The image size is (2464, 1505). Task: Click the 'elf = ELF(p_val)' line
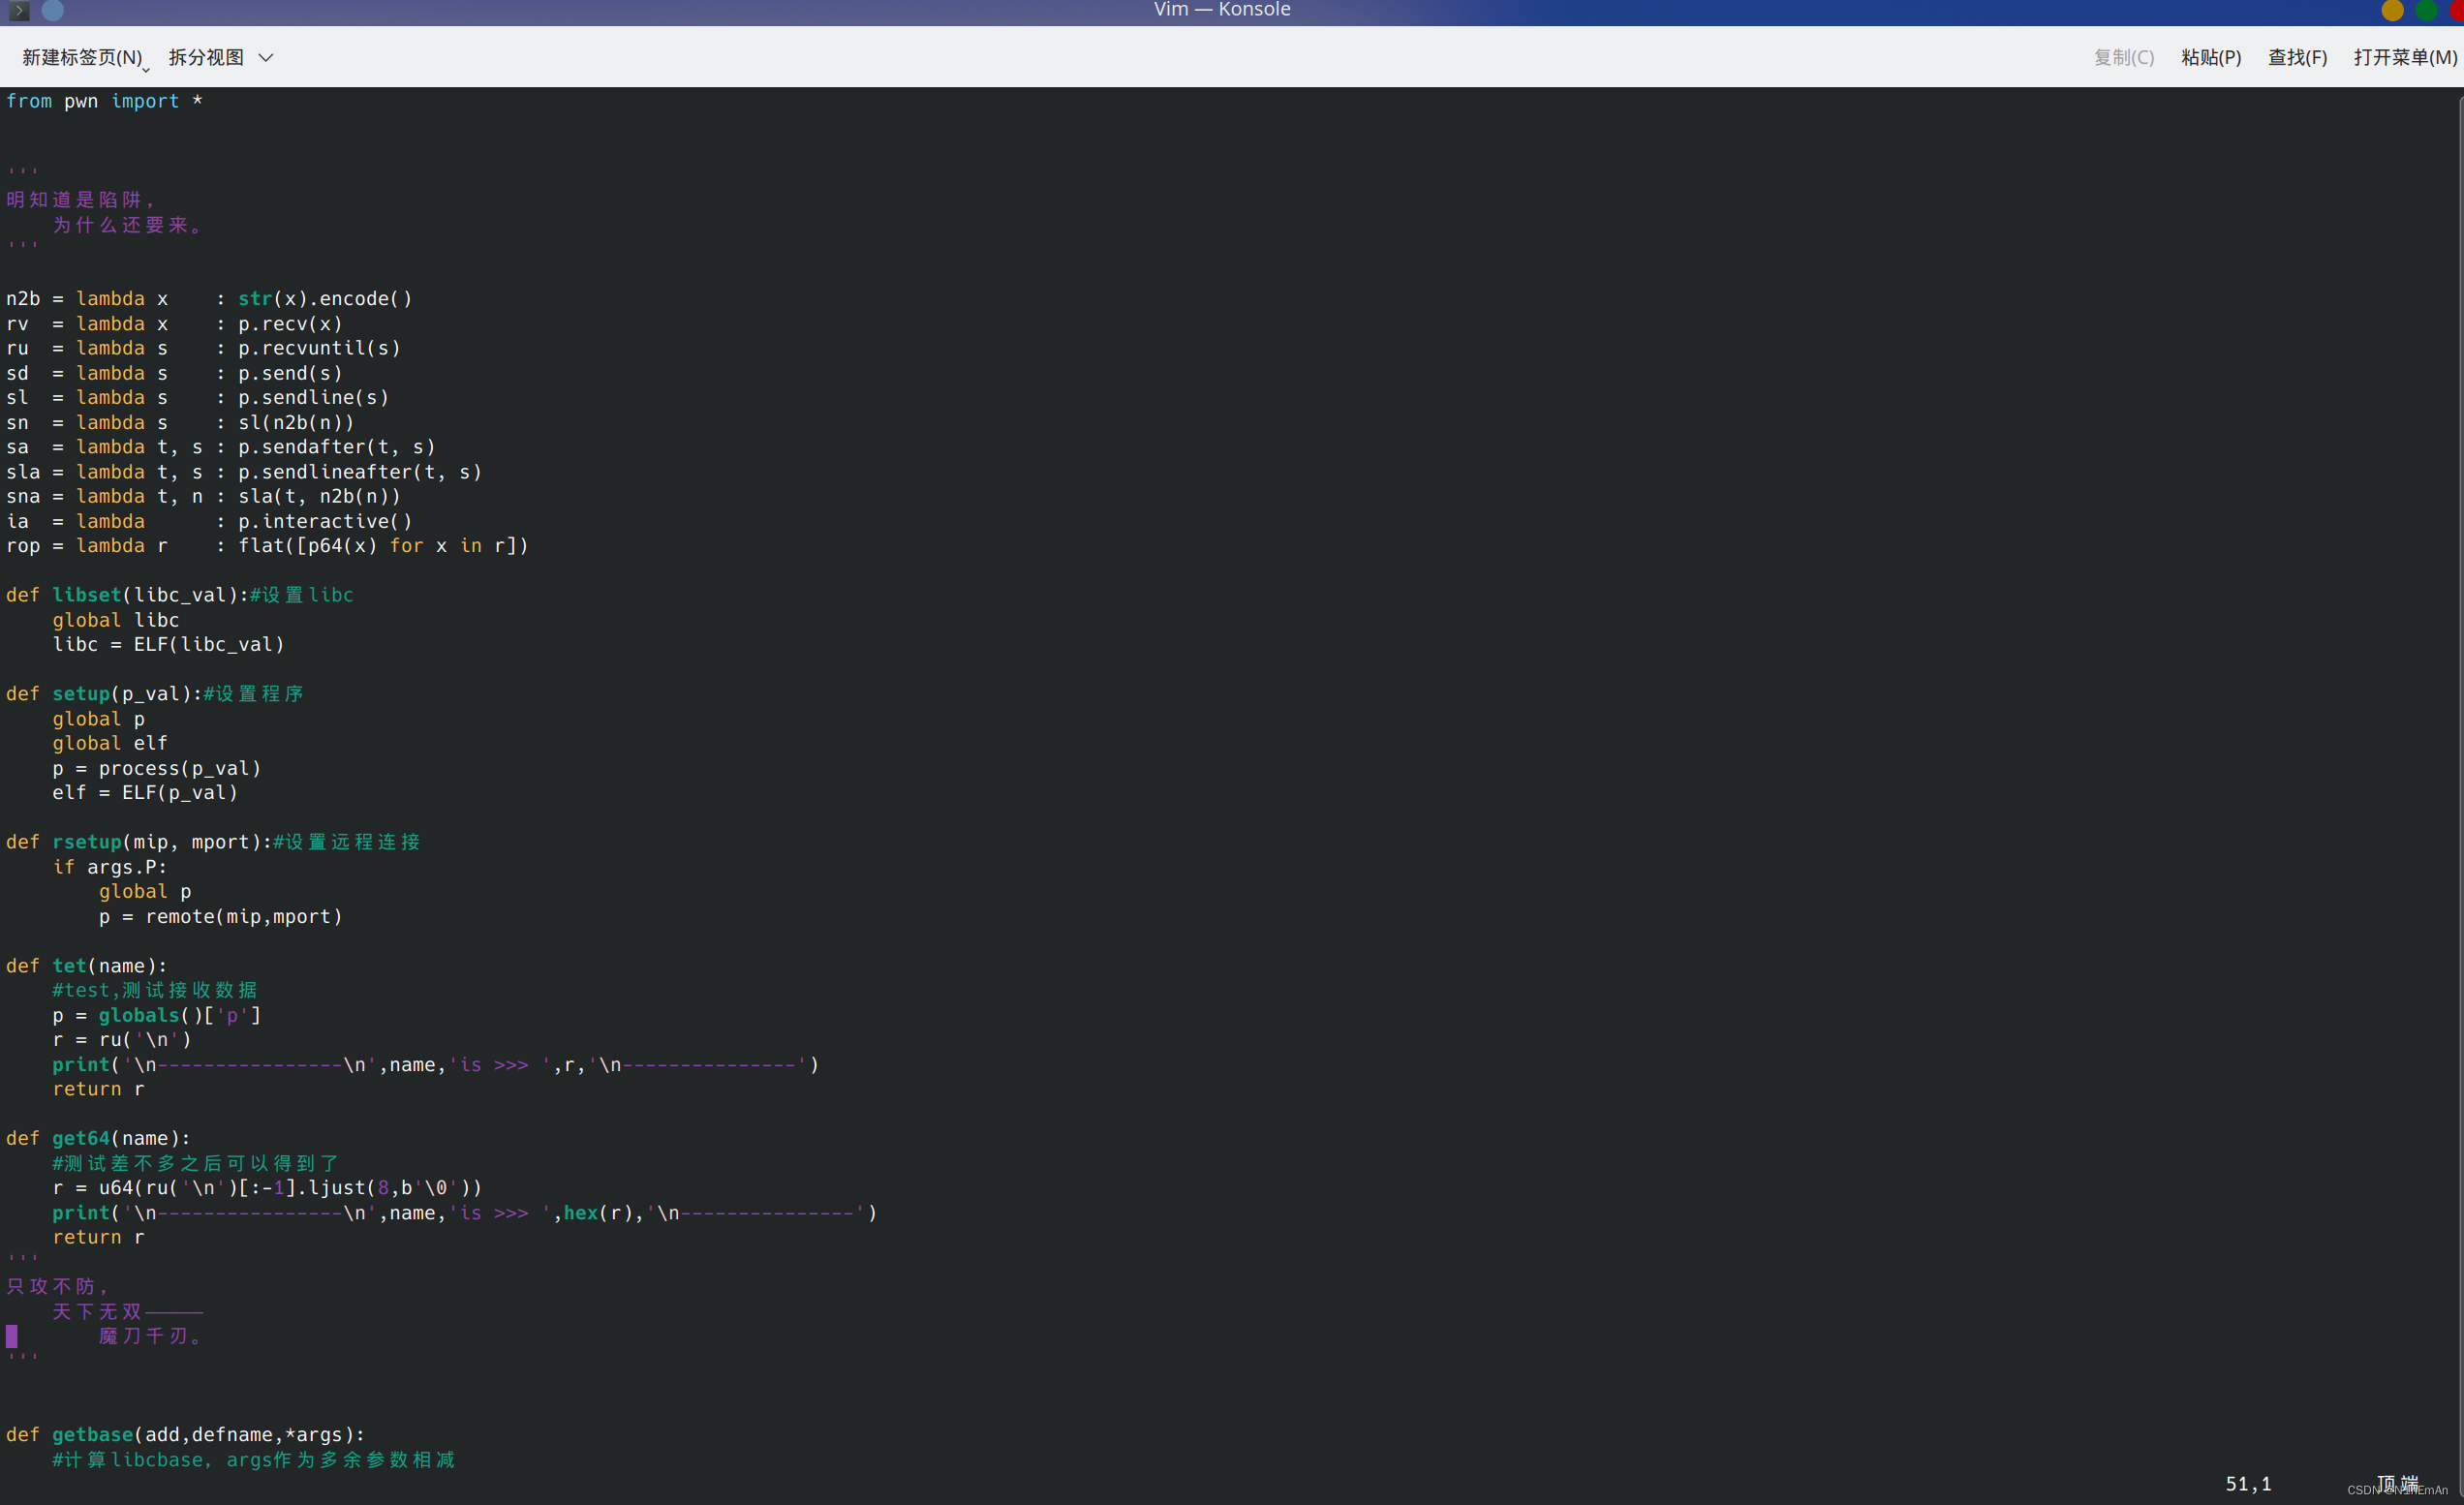[145, 792]
